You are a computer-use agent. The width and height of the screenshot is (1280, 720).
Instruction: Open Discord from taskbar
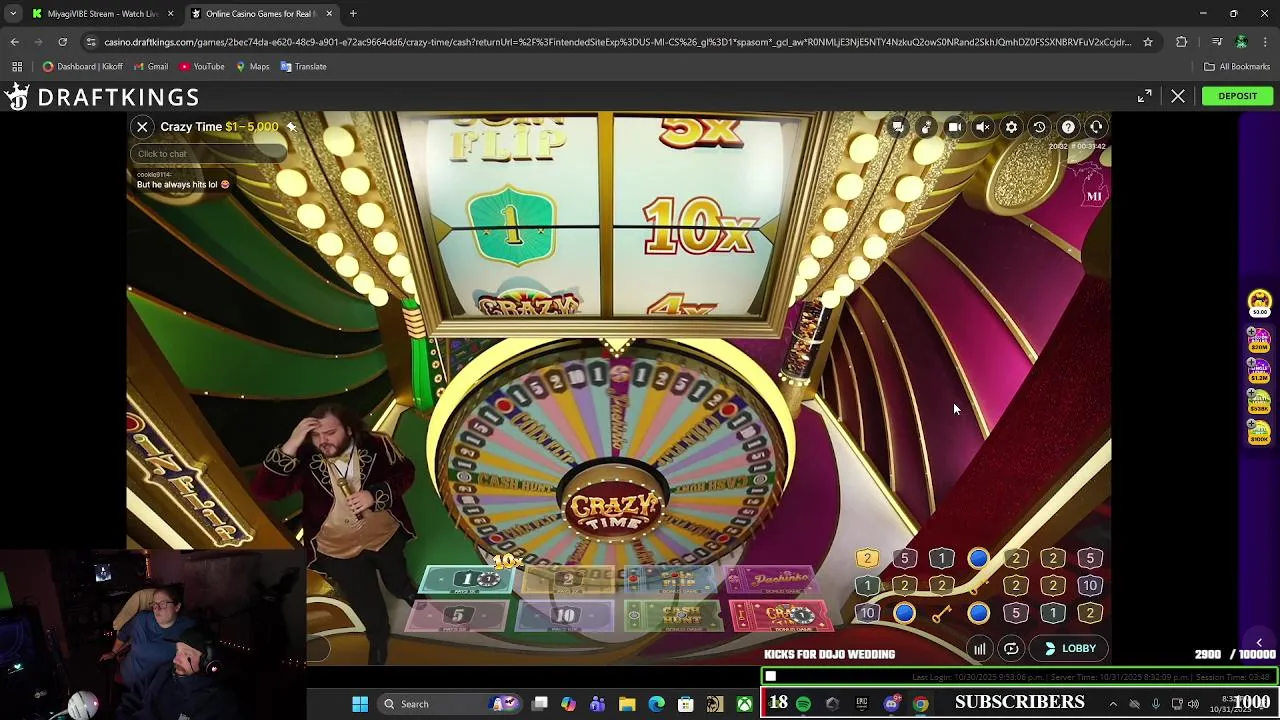[x=891, y=704]
